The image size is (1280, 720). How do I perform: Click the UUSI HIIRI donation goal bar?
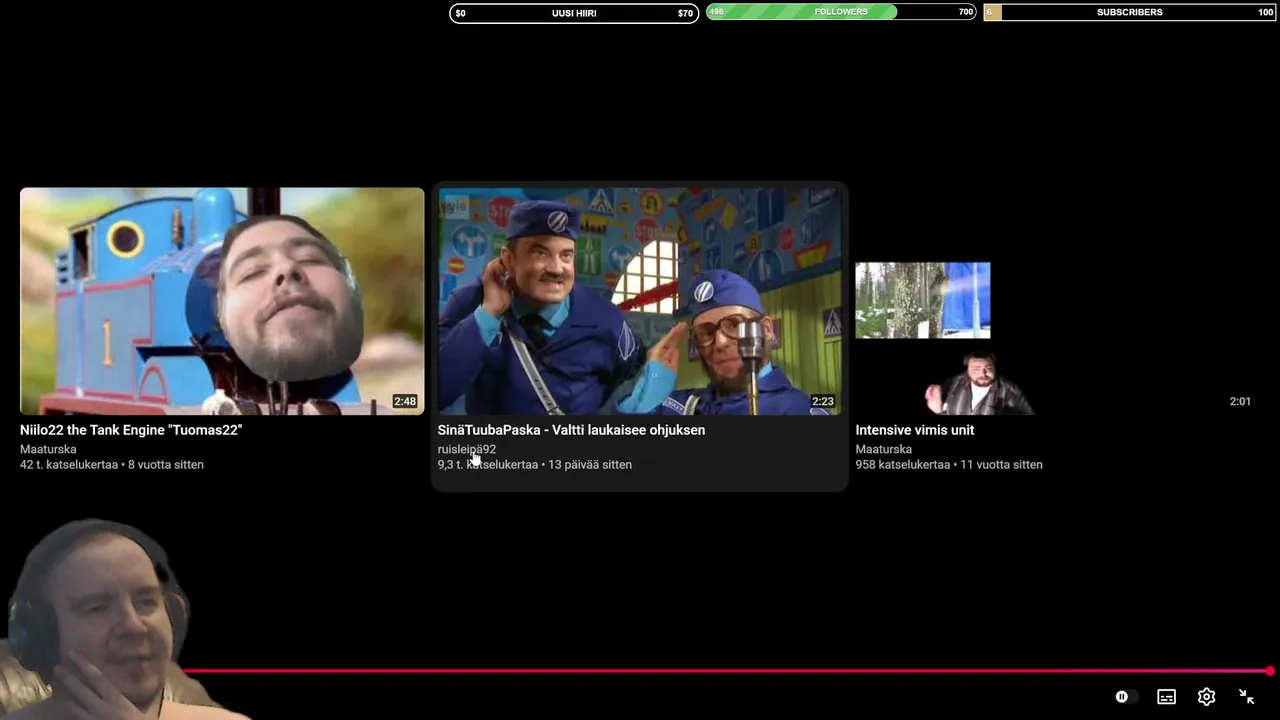click(x=574, y=13)
